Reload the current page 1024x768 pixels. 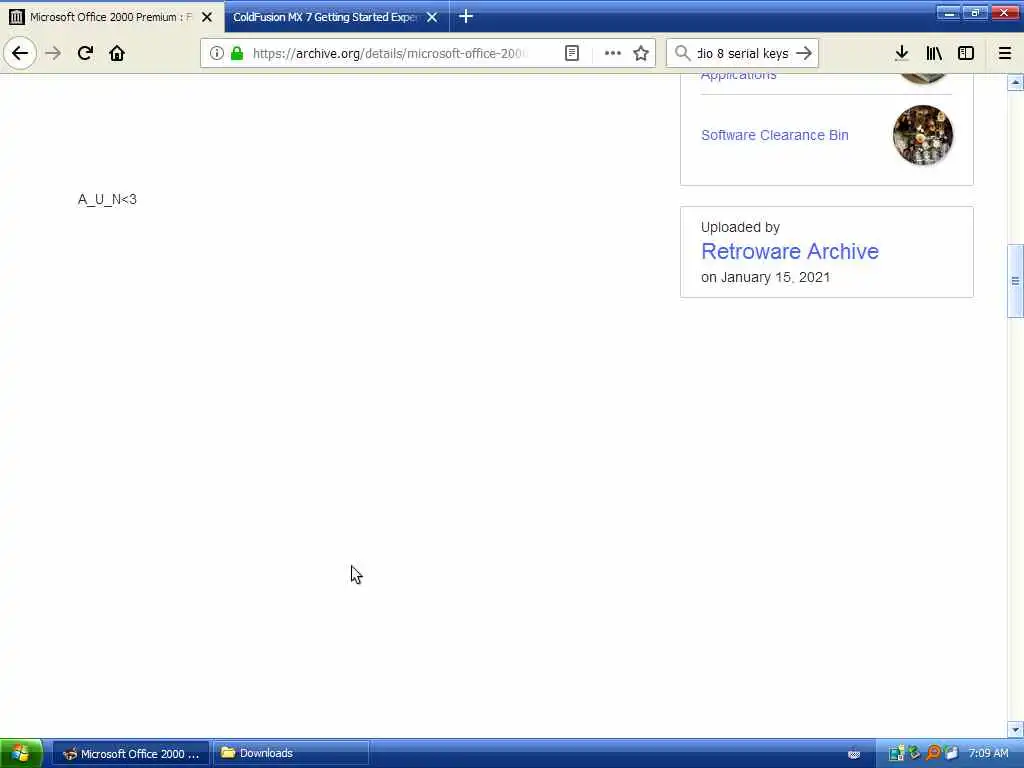pos(85,54)
